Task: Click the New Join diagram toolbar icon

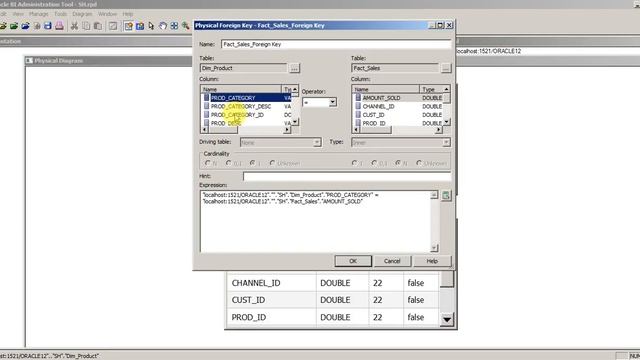Action: (x=128, y=26)
